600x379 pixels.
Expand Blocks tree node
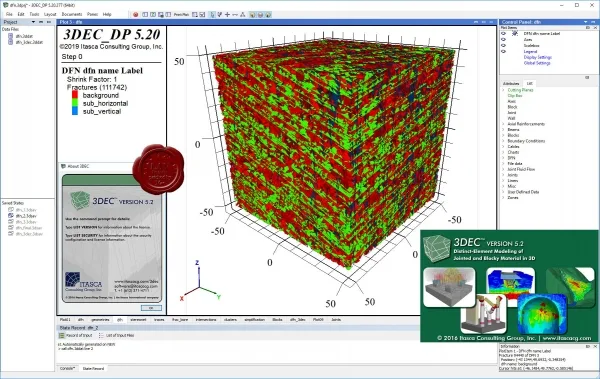[x=503, y=136]
